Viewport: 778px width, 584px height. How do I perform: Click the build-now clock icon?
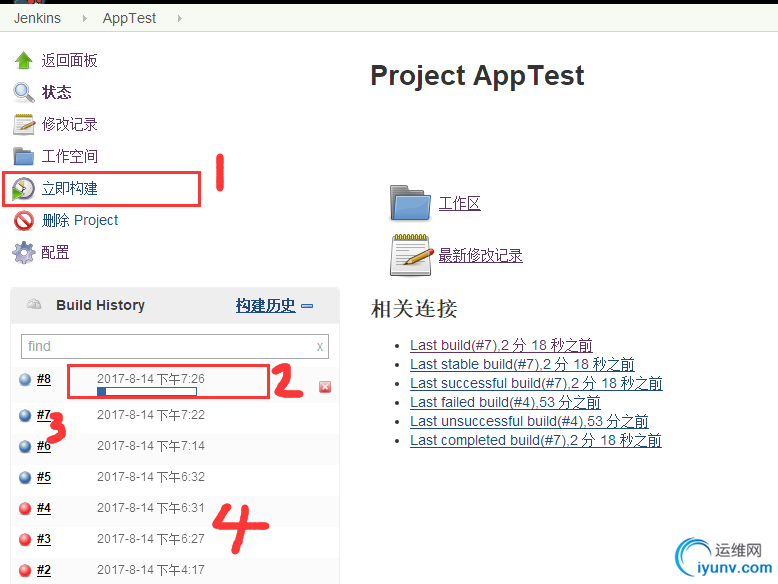point(23,189)
